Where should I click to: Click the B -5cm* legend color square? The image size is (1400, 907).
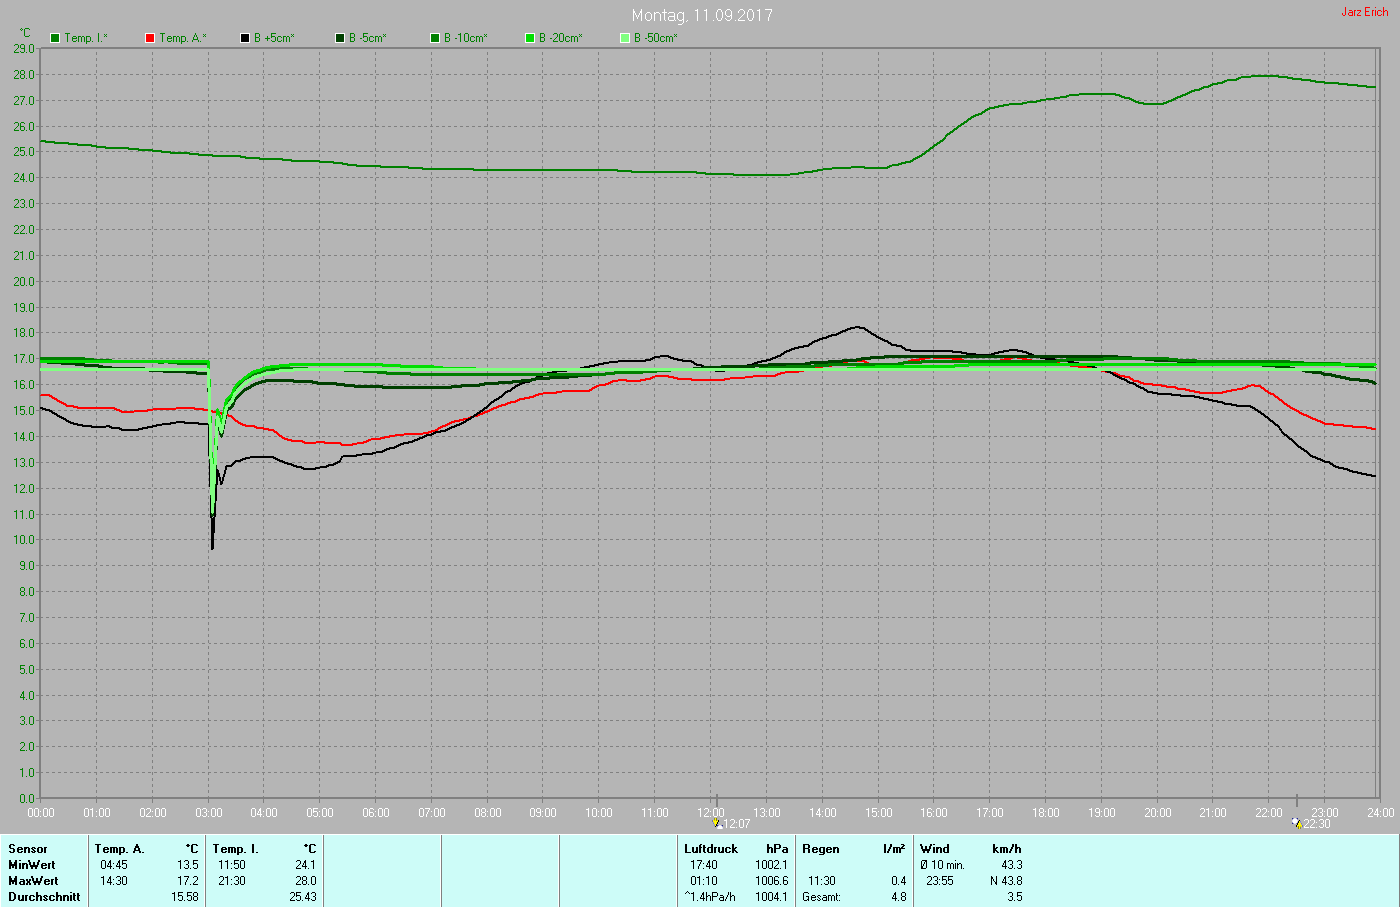tap(340, 38)
